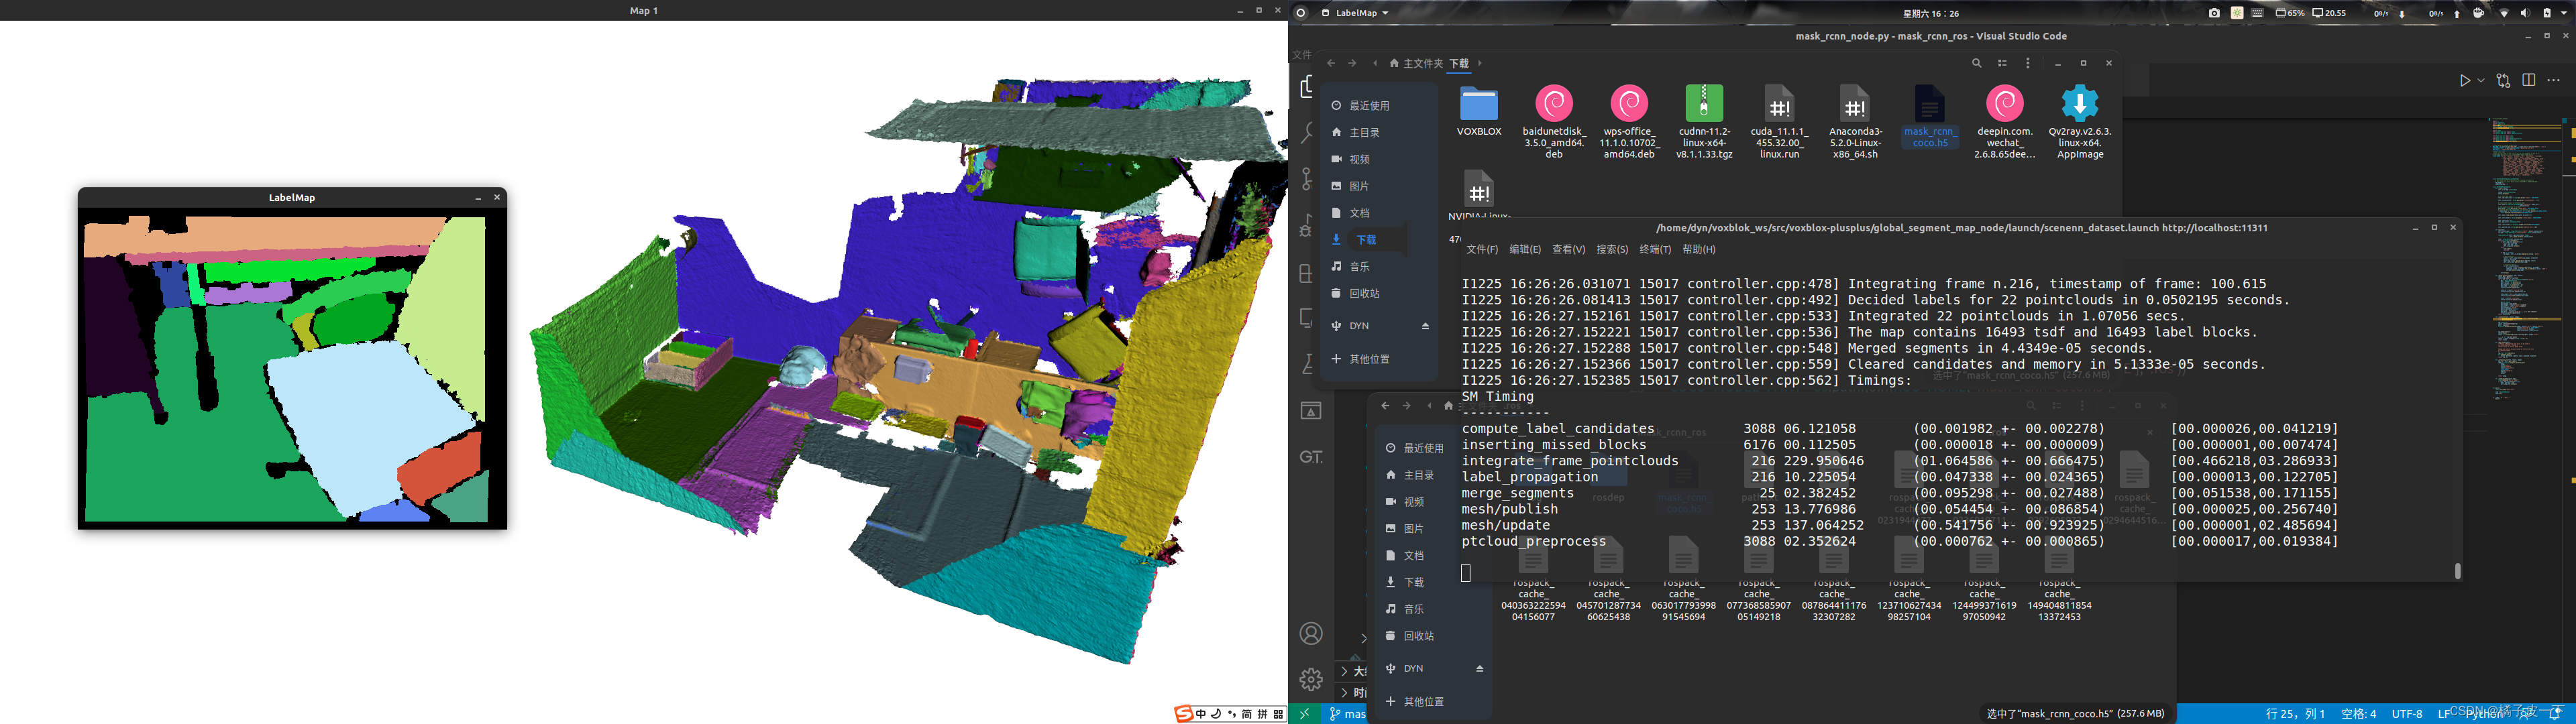2576x724 pixels.
Task: Expand the collapsed 时 section in VS Code sidebar
Action: tap(1345, 692)
